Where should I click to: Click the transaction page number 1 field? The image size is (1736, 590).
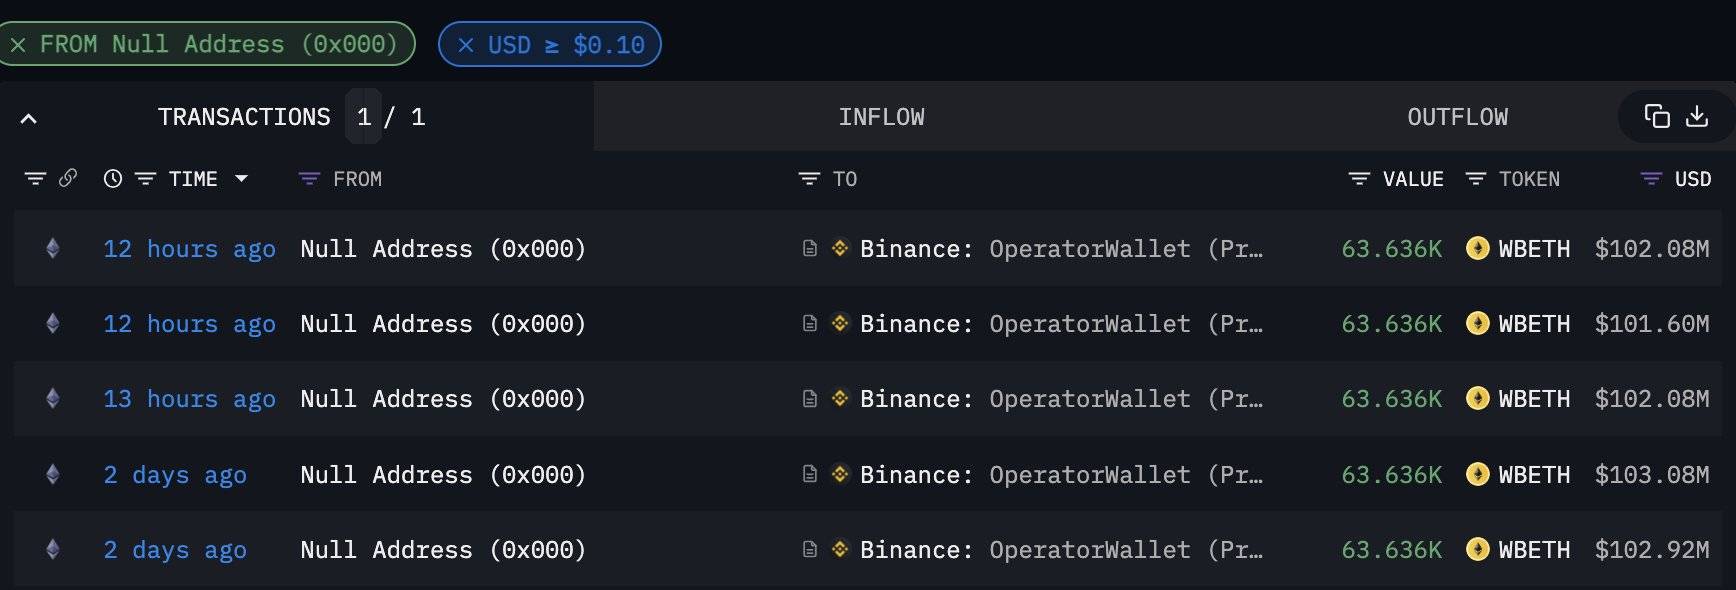pos(363,117)
